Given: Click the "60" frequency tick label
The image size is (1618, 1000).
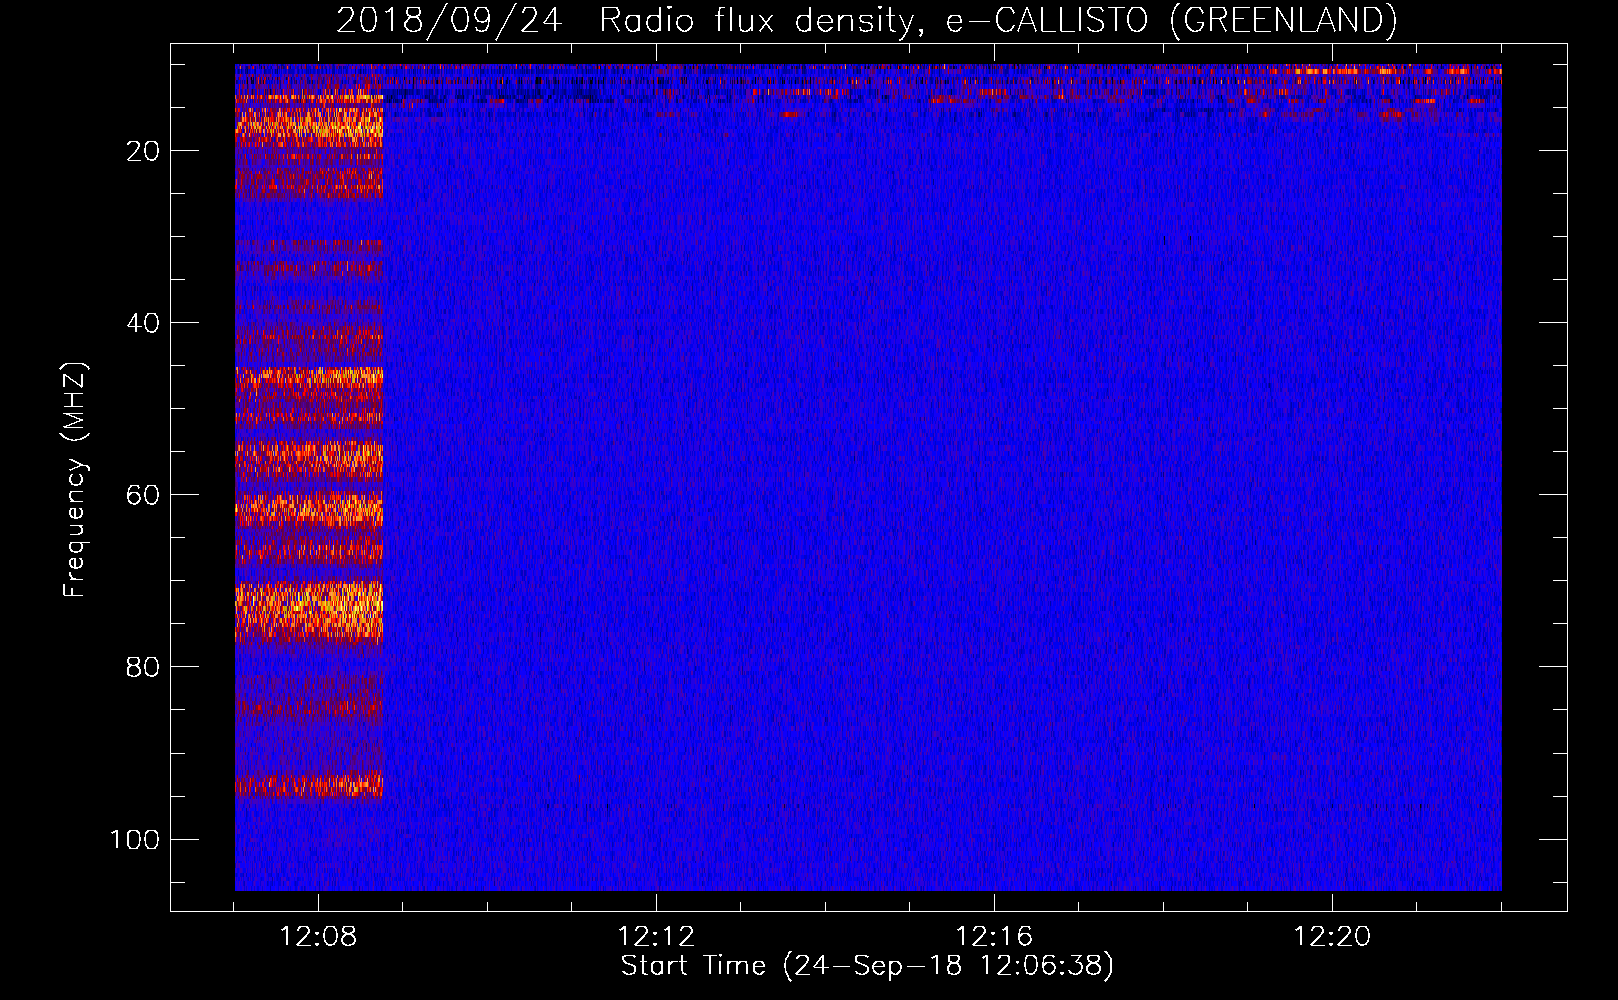Looking at the screenshot, I should 144,495.
